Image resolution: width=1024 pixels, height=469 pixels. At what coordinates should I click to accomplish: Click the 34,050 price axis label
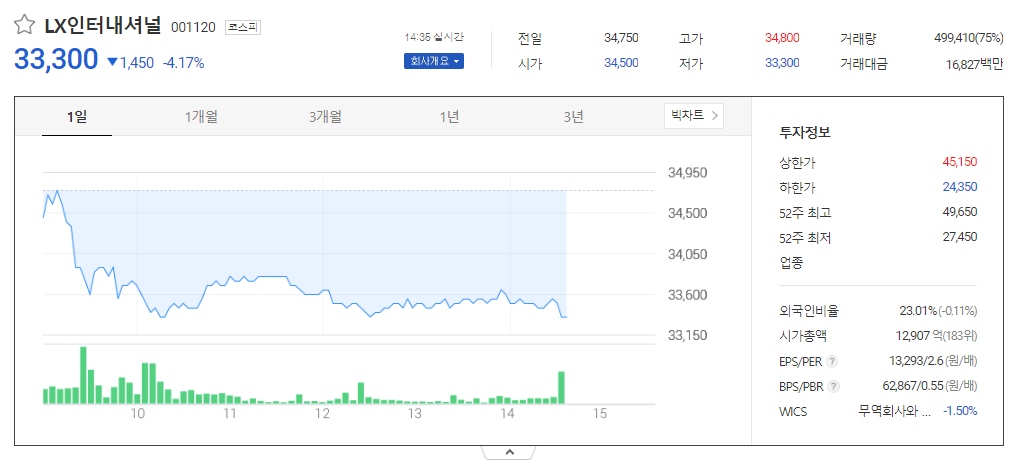pos(688,254)
